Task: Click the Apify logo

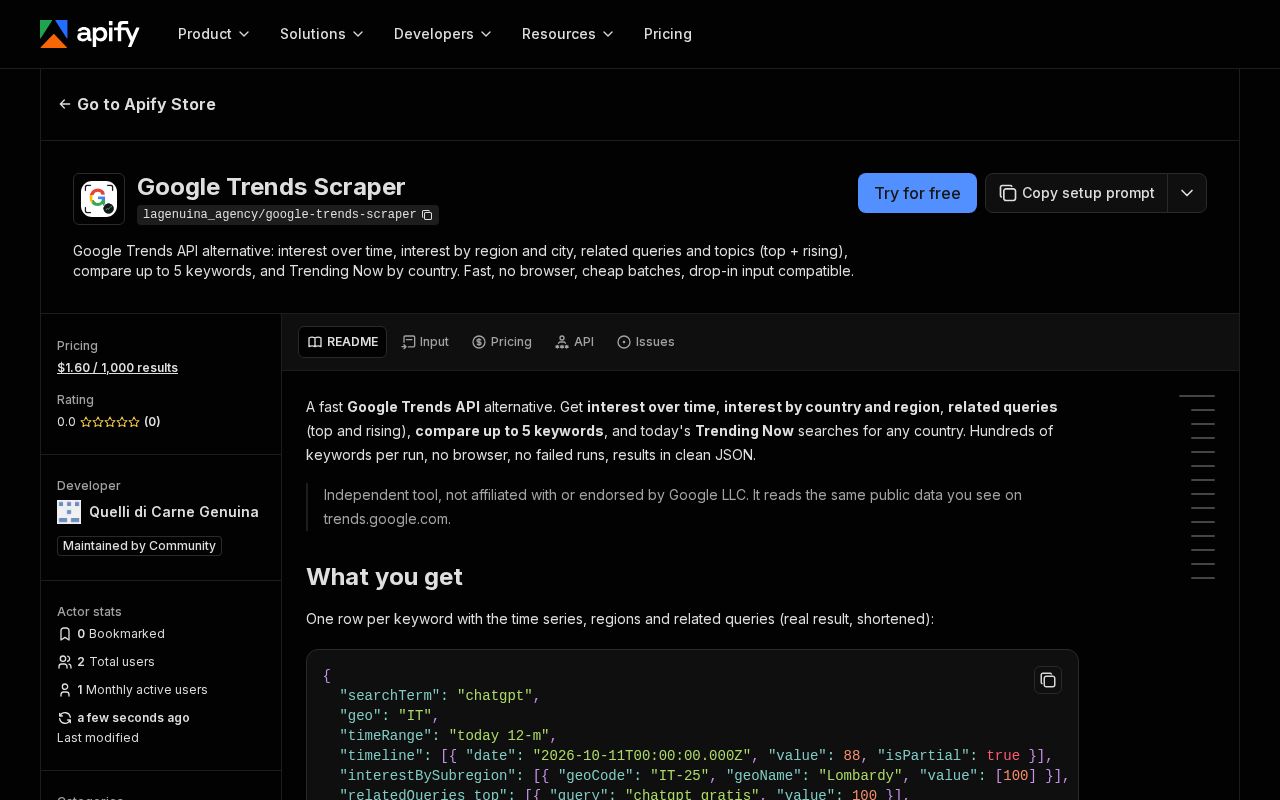Action: 90,34
